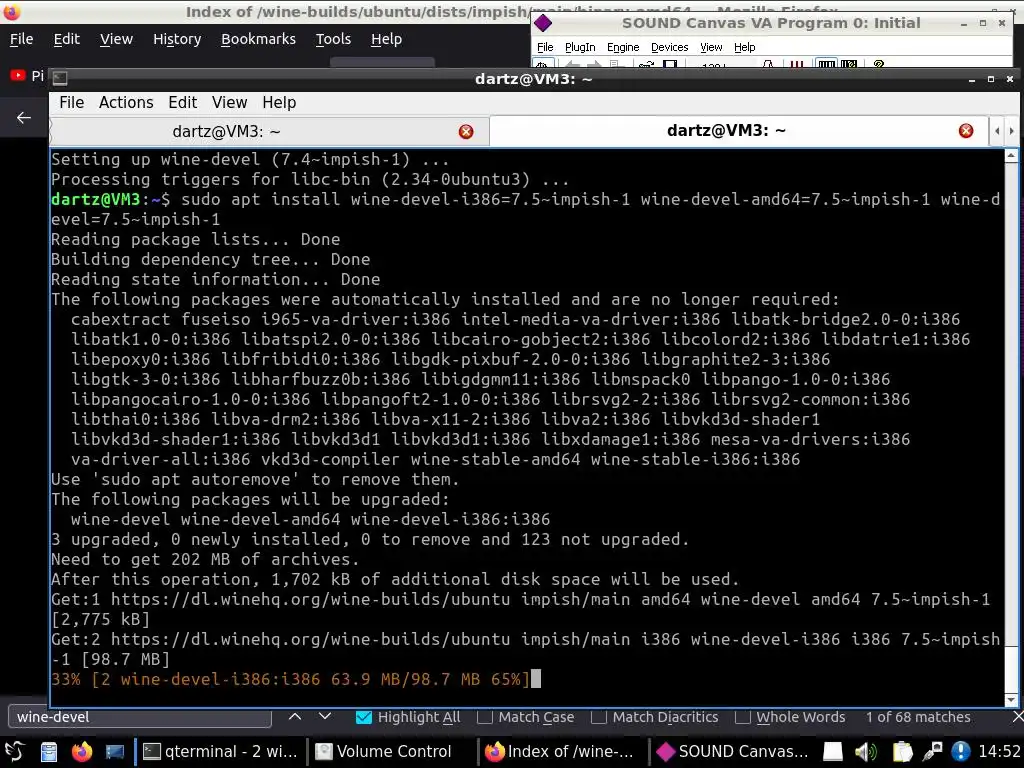The height and width of the screenshot is (768, 1024).
Task: Uncheck the Highlight All checkbox
Action: pyautogui.click(x=364, y=717)
